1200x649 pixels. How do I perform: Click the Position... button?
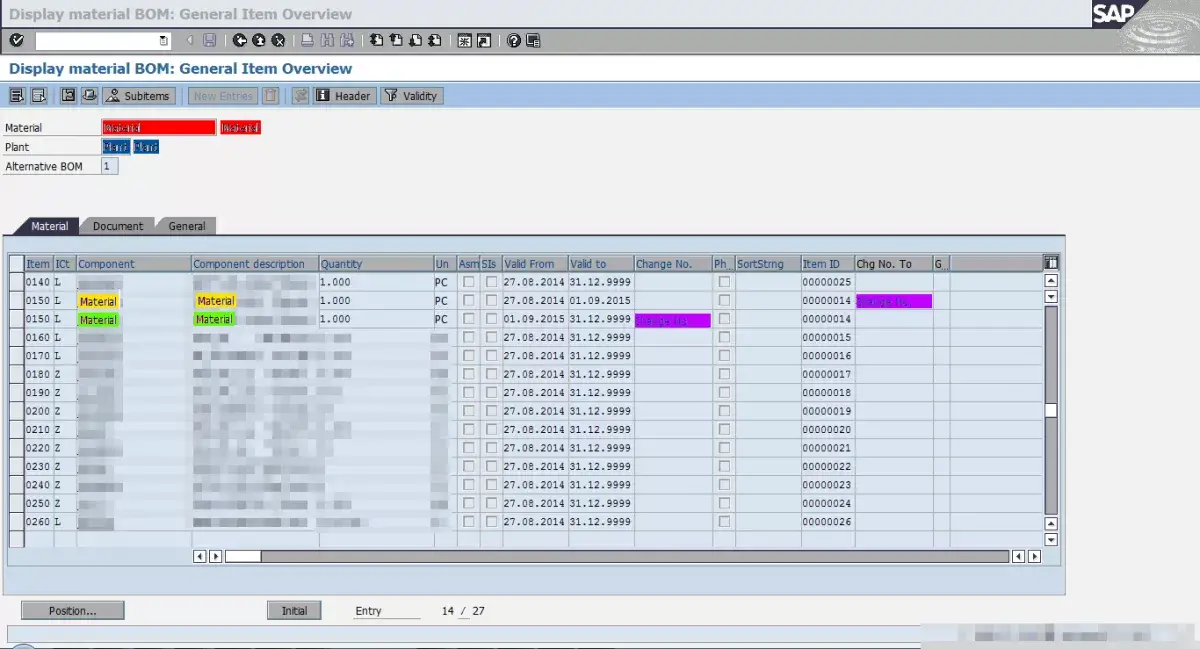tap(72, 610)
